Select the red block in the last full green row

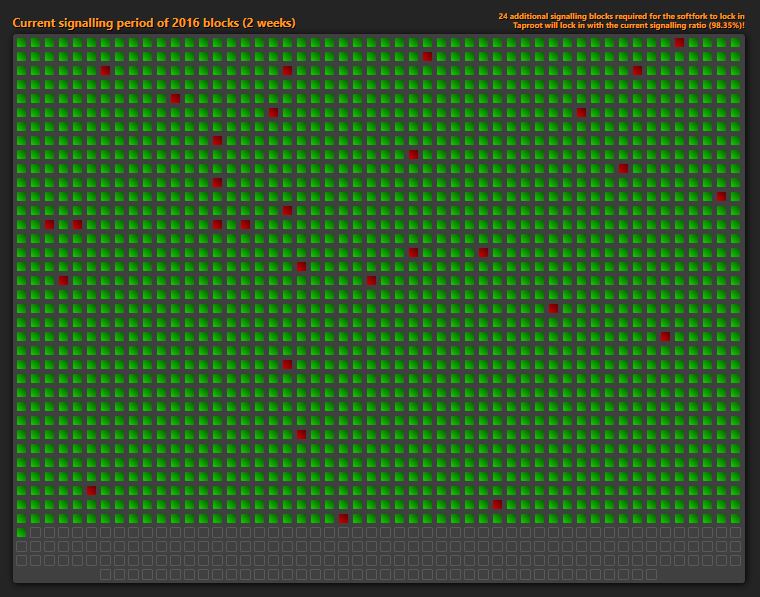coord(343,519)
